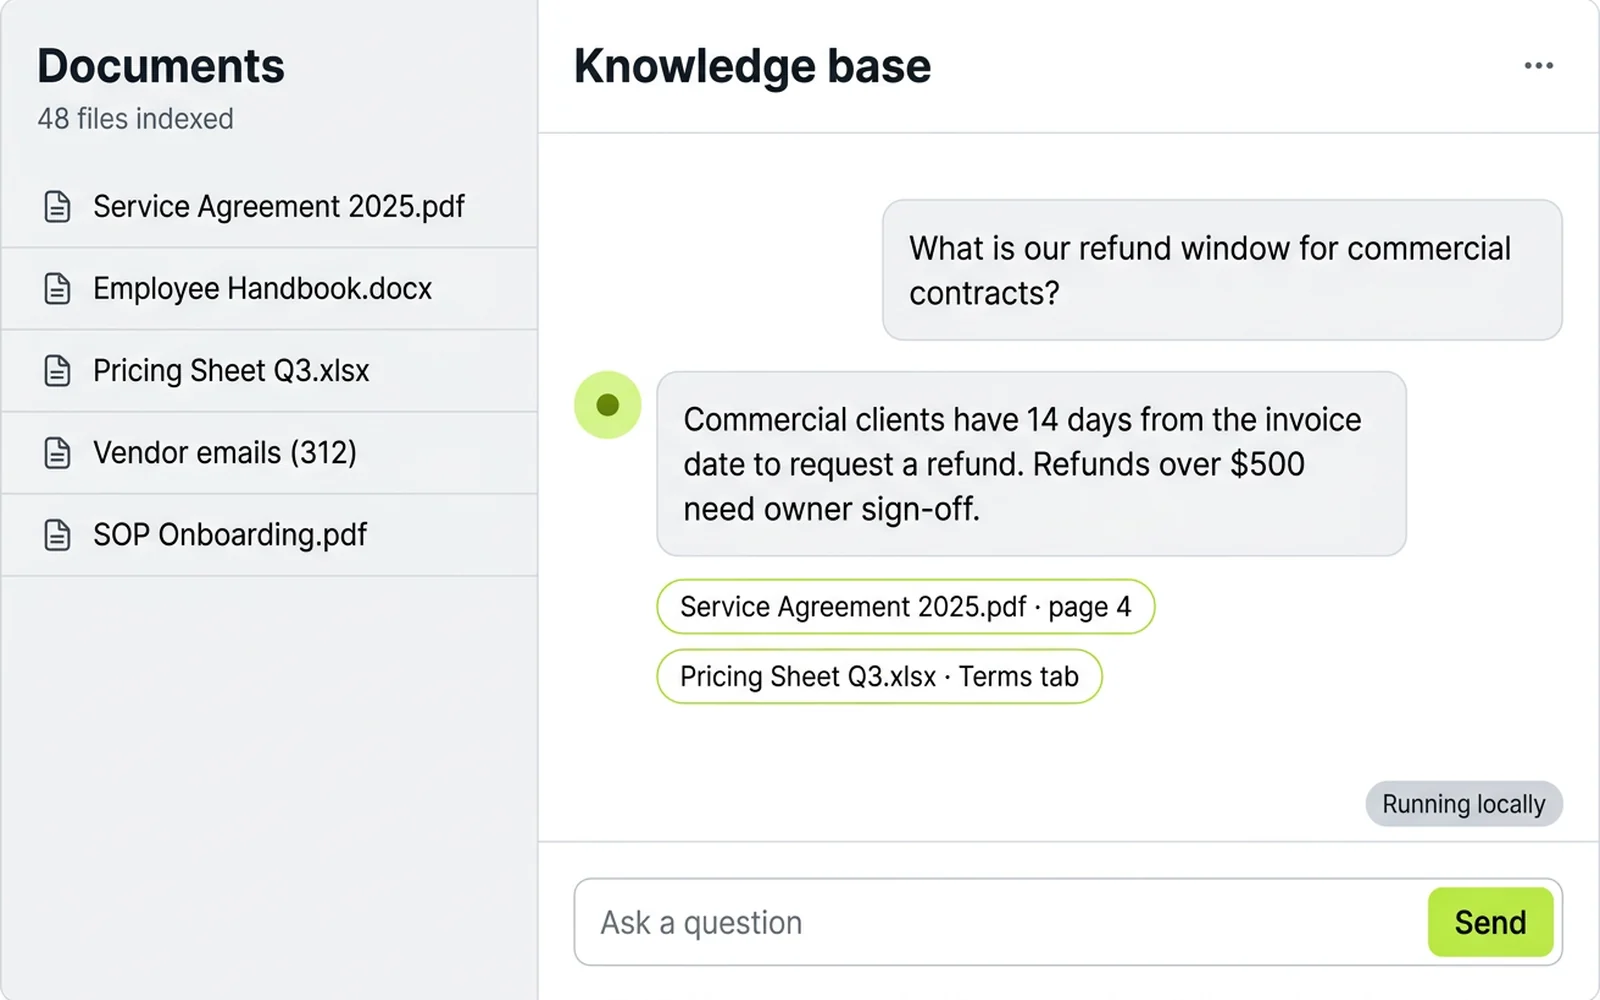The height and width of the screenshot is (1000, 1600).
Task: Click the file icon beside Vendor emails (312)
Action: coord(58,453)
